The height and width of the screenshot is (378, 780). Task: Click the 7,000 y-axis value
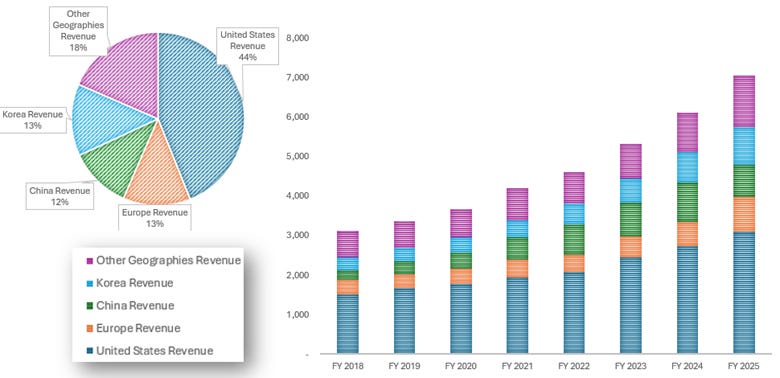pos(298,78)
